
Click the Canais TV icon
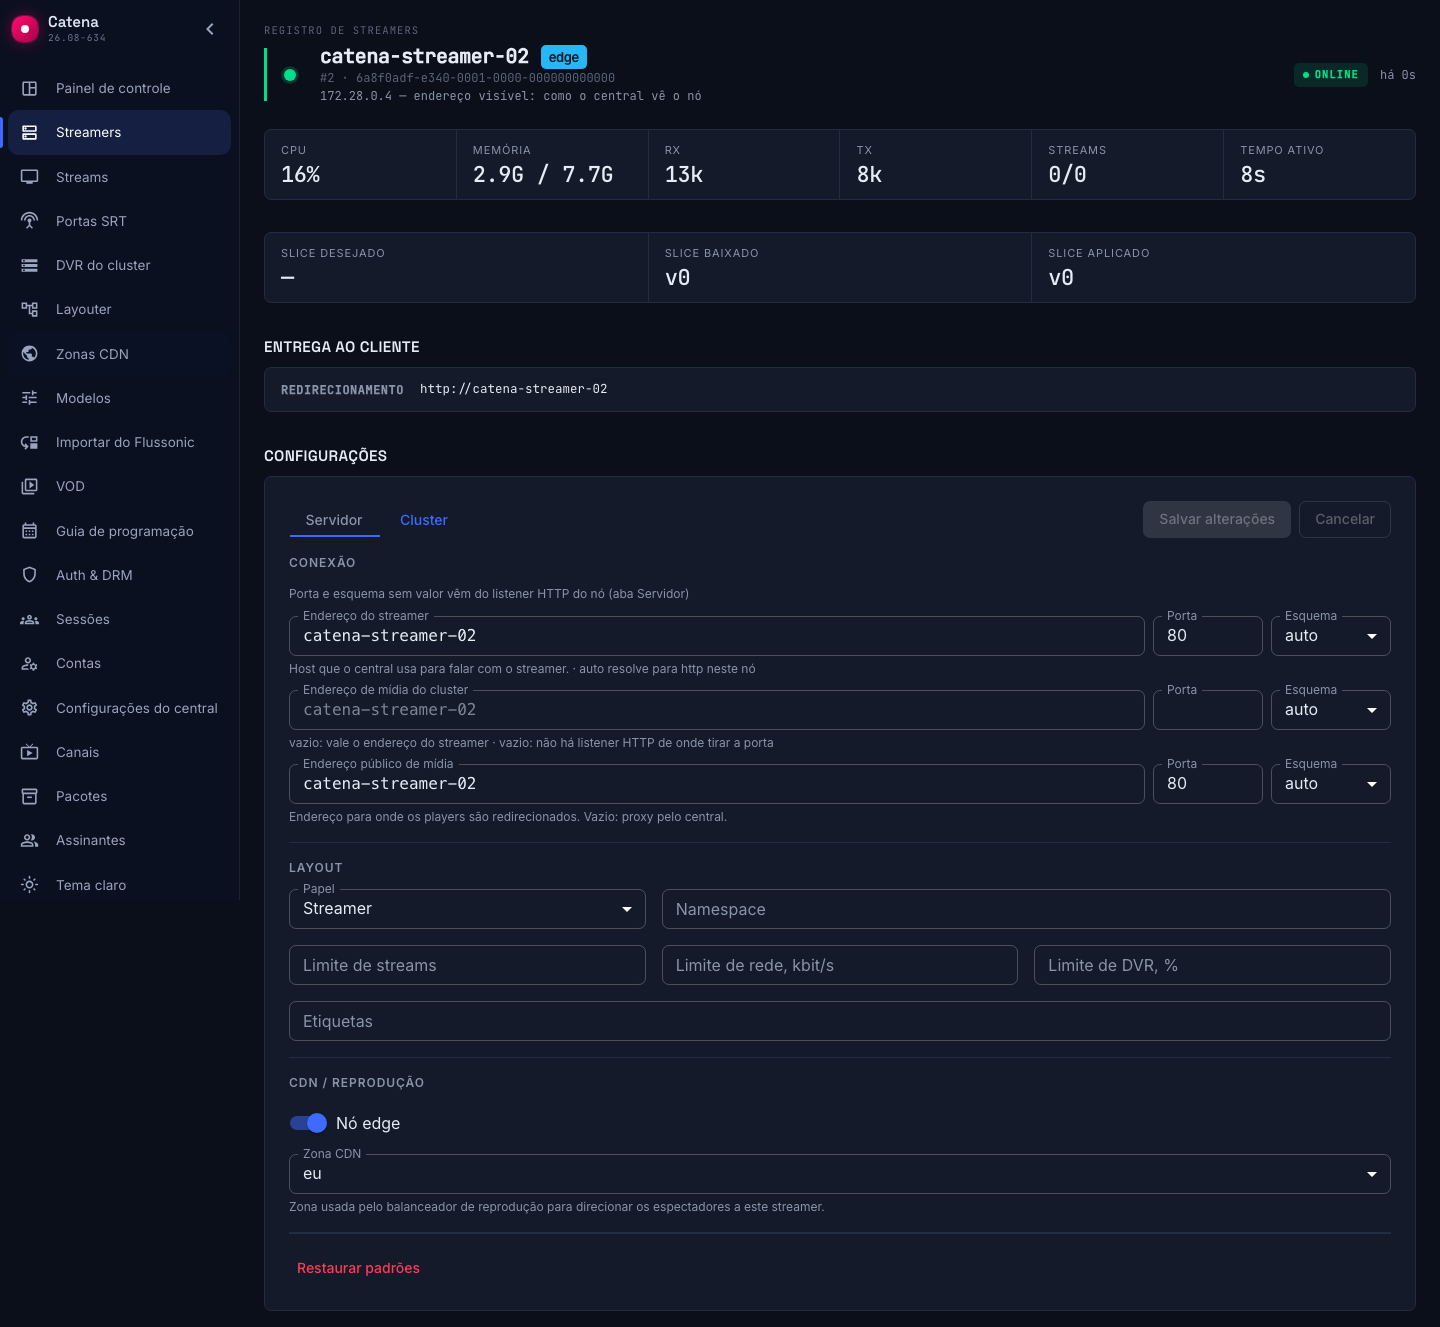click(x=30, y=752)
